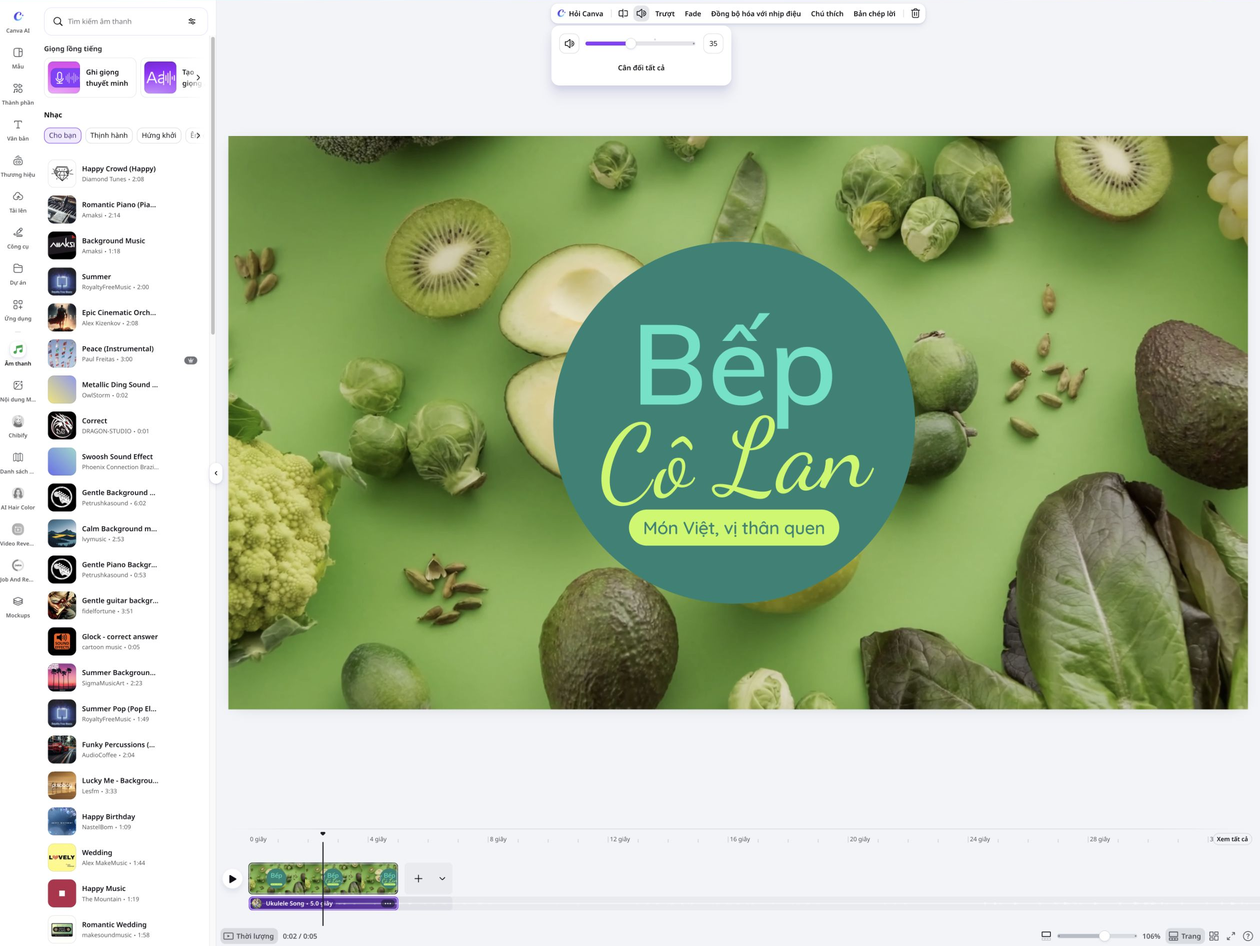
Task: Select Peace (Instrumental) track
Action: pos(121,354)
